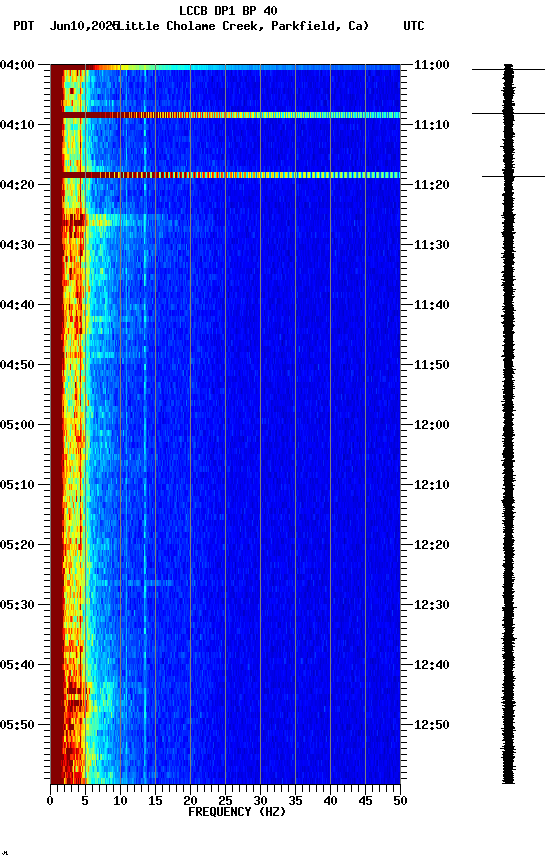Click the 11:20 UTC time label

pos(431,185)
